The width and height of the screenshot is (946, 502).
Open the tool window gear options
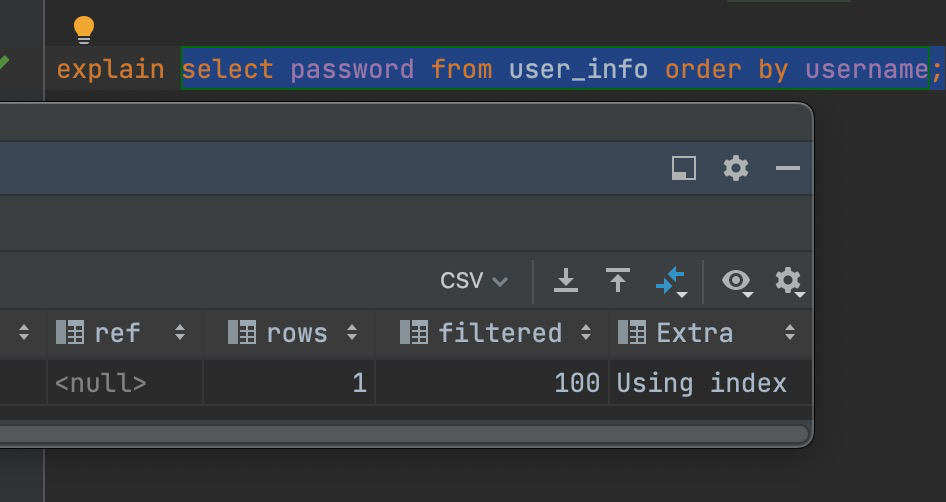click(x=736, y=168)
